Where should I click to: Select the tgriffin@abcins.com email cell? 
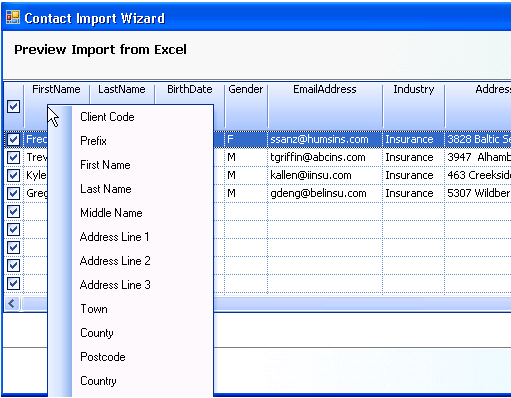(325, 157)
